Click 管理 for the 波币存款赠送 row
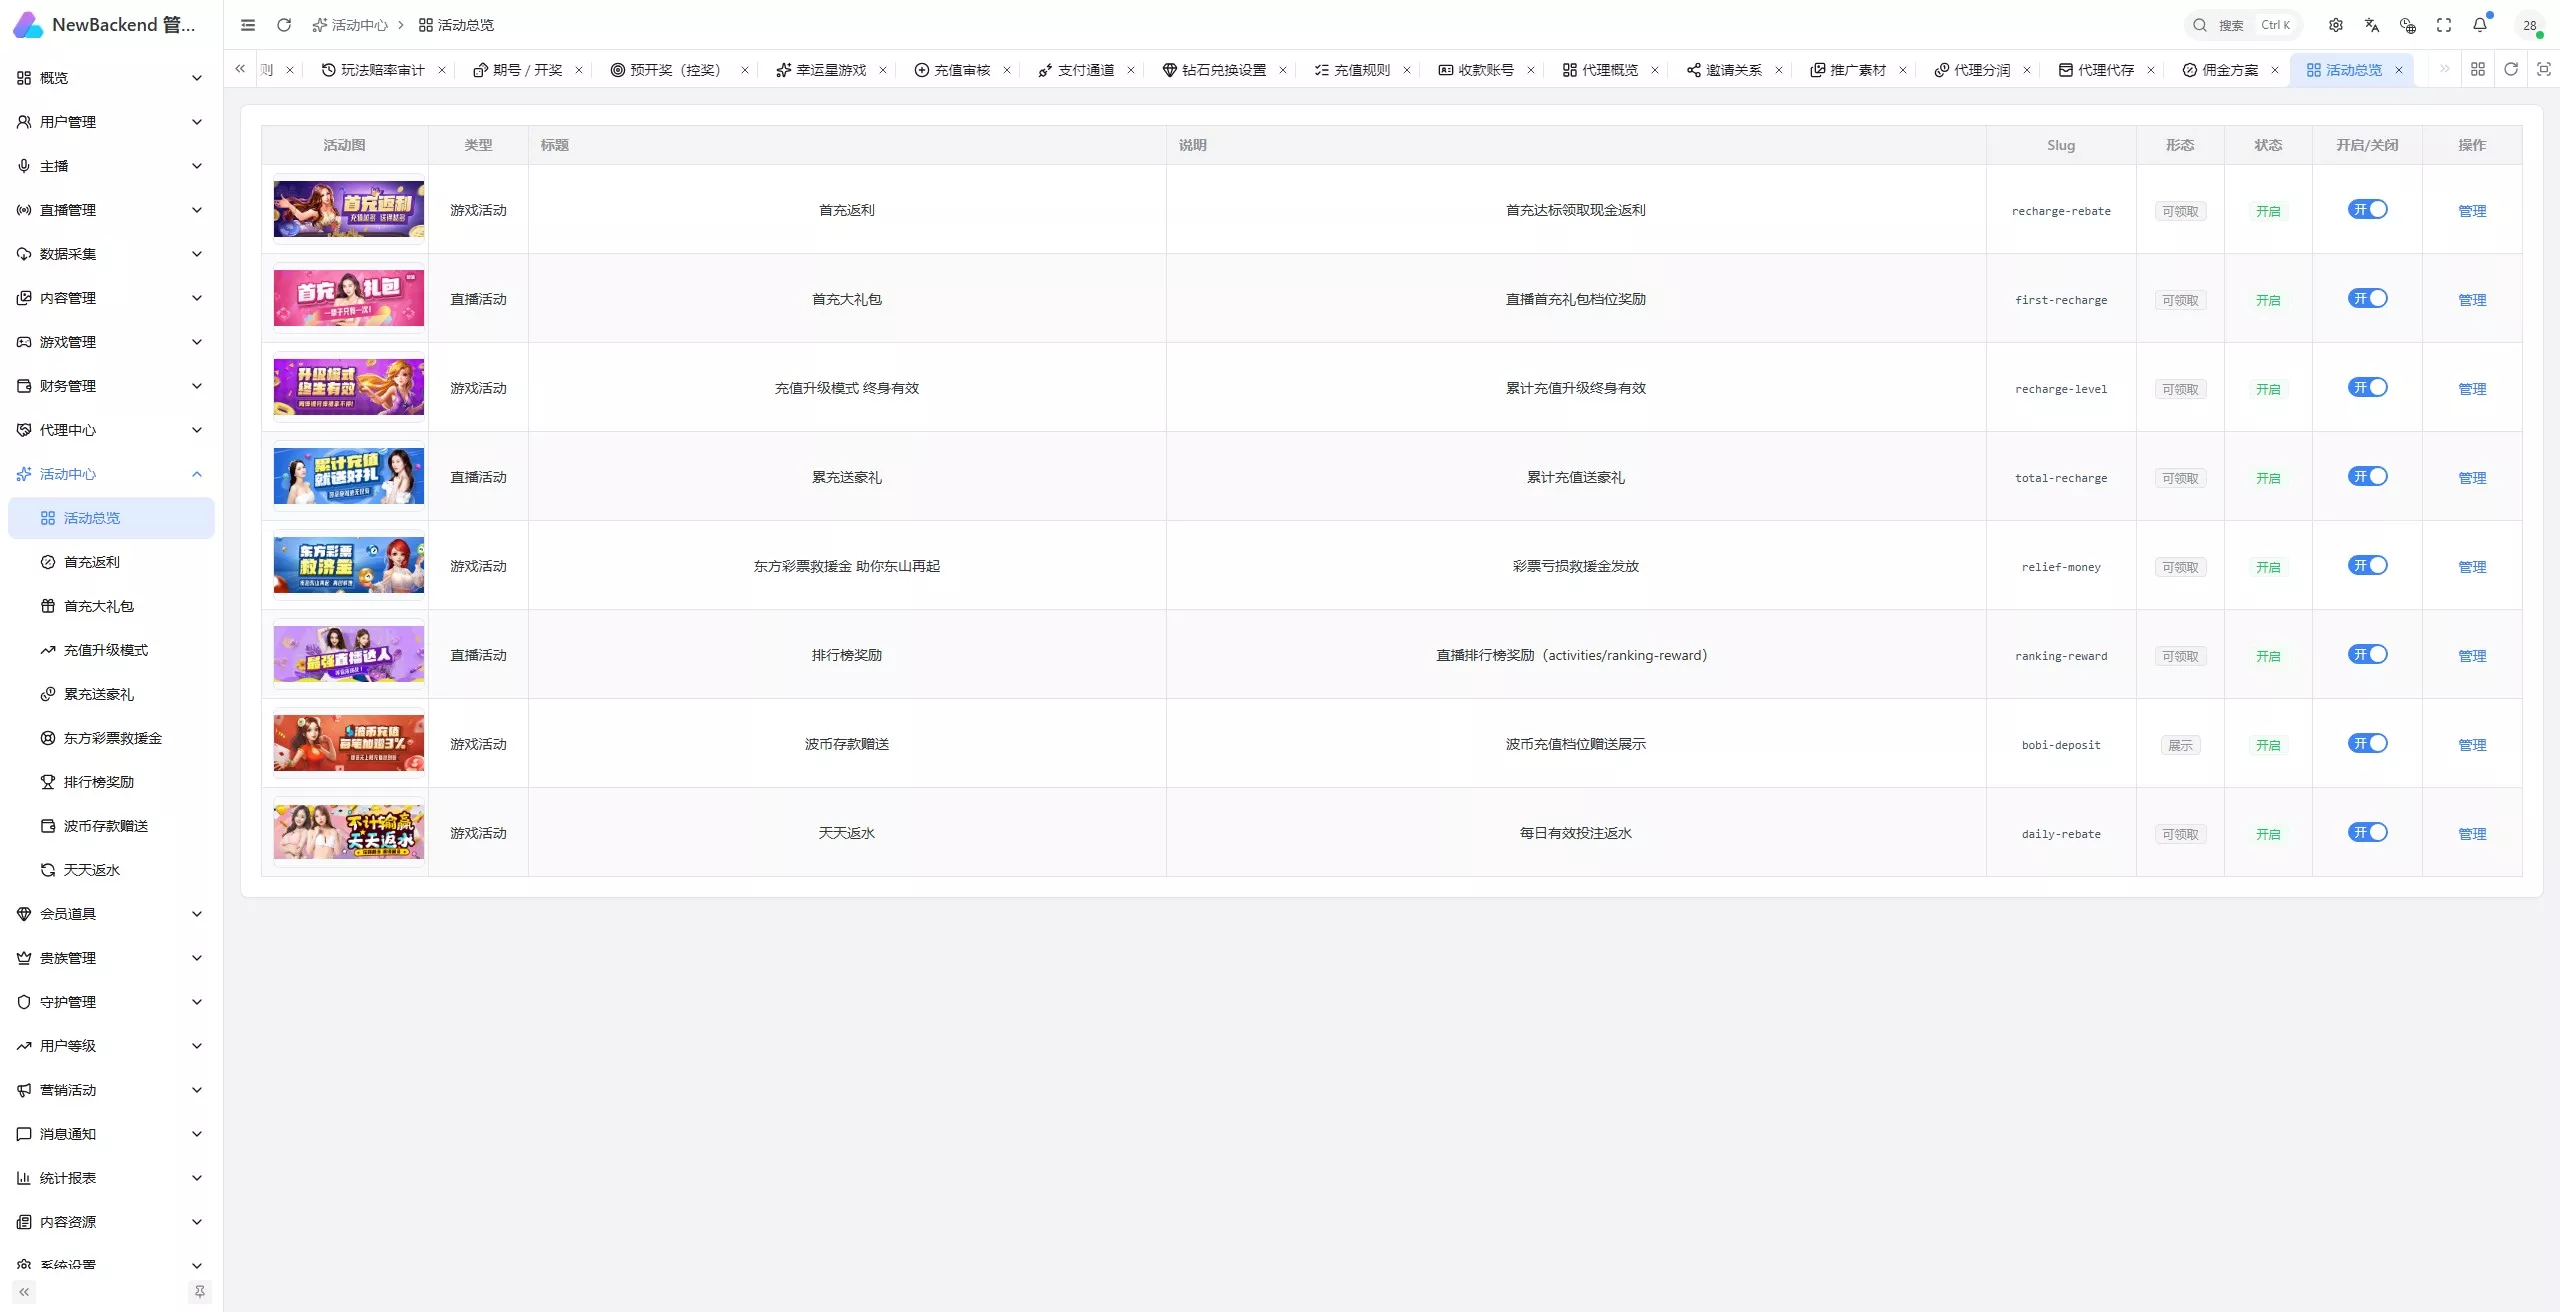This screenshot has height=1312, width=2560. click(2472, 745)
